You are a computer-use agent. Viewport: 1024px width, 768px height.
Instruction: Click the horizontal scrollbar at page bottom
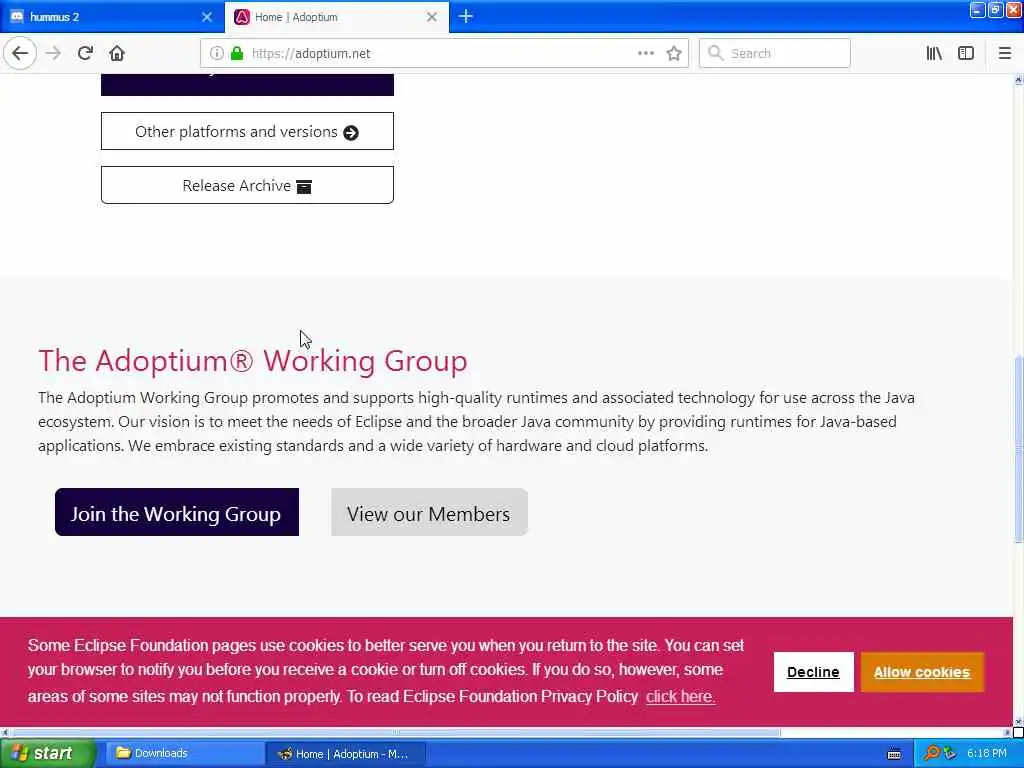pyautogui.click(x=396, y=733)
